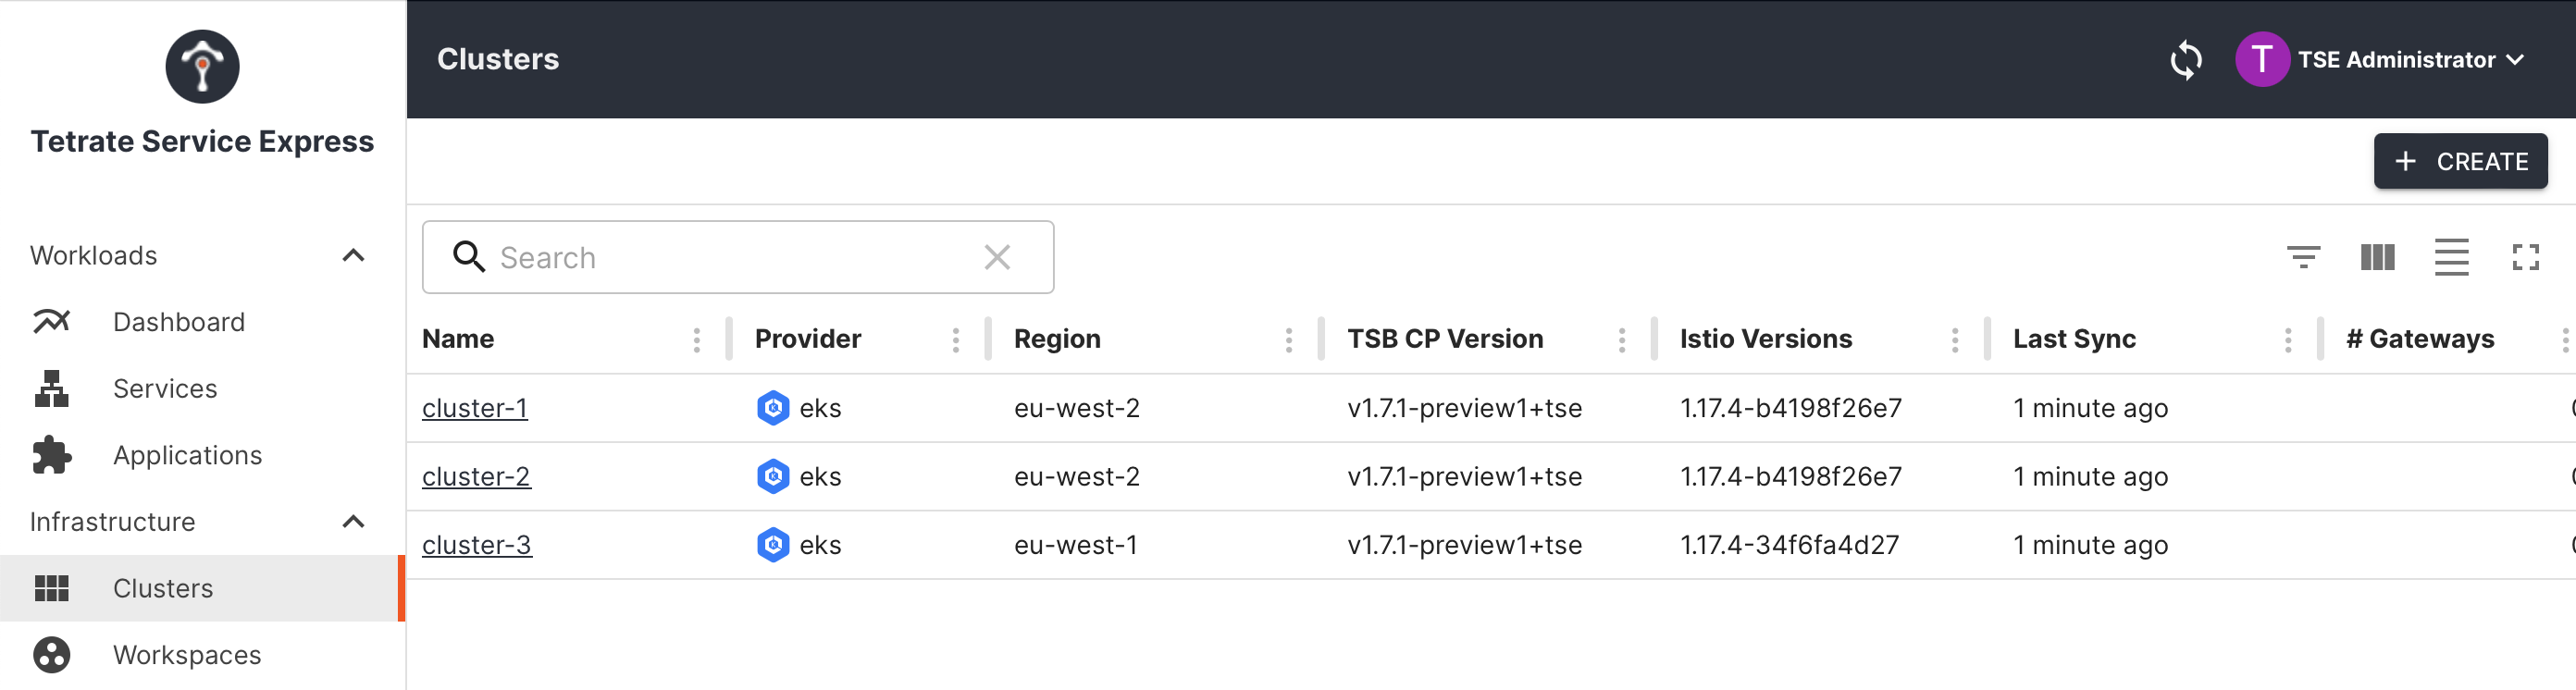
Task: Collapse the Workloads section
Action: point(353,256)
